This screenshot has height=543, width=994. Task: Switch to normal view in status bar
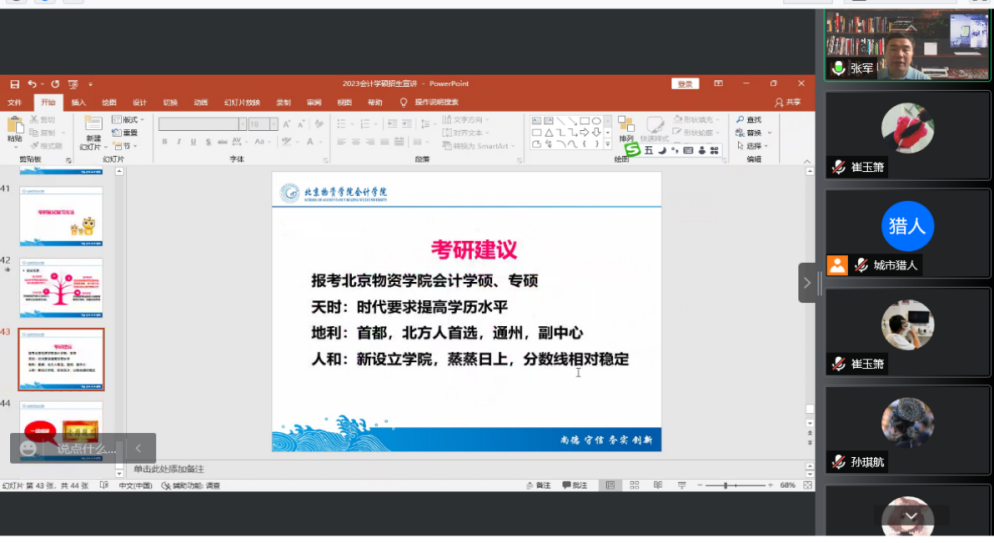tap(608, 485)
